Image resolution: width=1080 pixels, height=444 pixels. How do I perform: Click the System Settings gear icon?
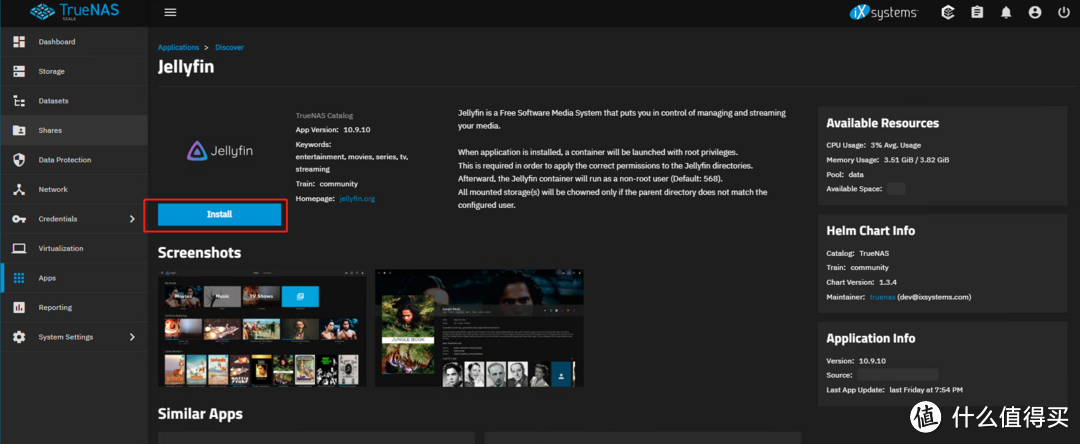pos(19,337)
